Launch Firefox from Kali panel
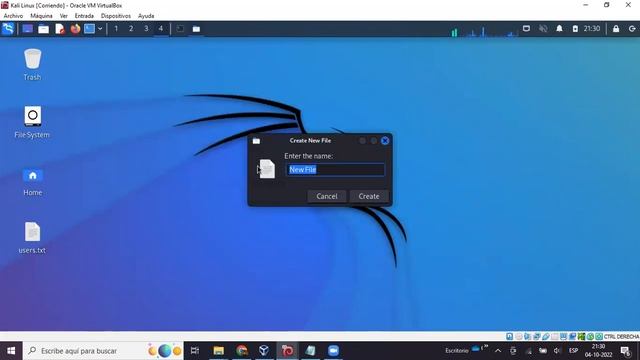The height and width of the screenshot is (360, 640). point(75,29)
